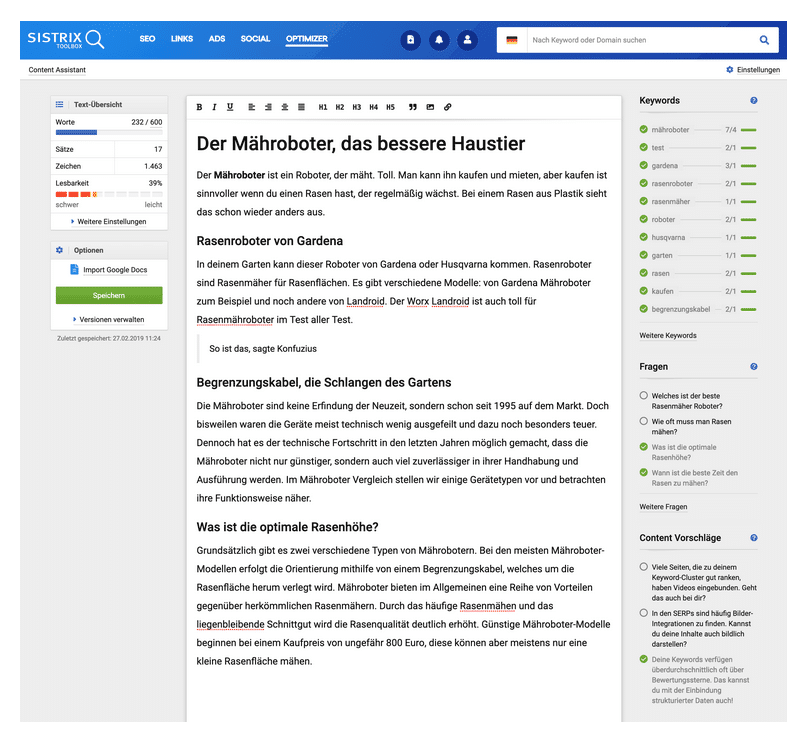Click 'Zuletzt gespeichert: 27.02.2019 11:24' text

109,338
